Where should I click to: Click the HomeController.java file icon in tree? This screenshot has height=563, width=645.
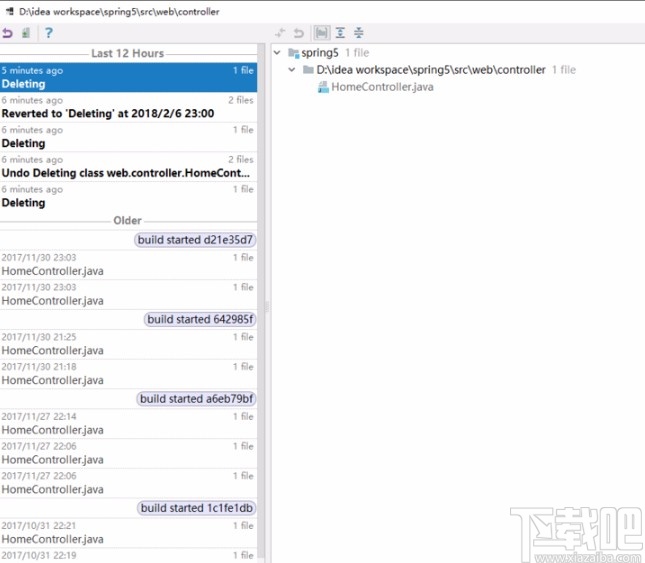tap(323, 87)
